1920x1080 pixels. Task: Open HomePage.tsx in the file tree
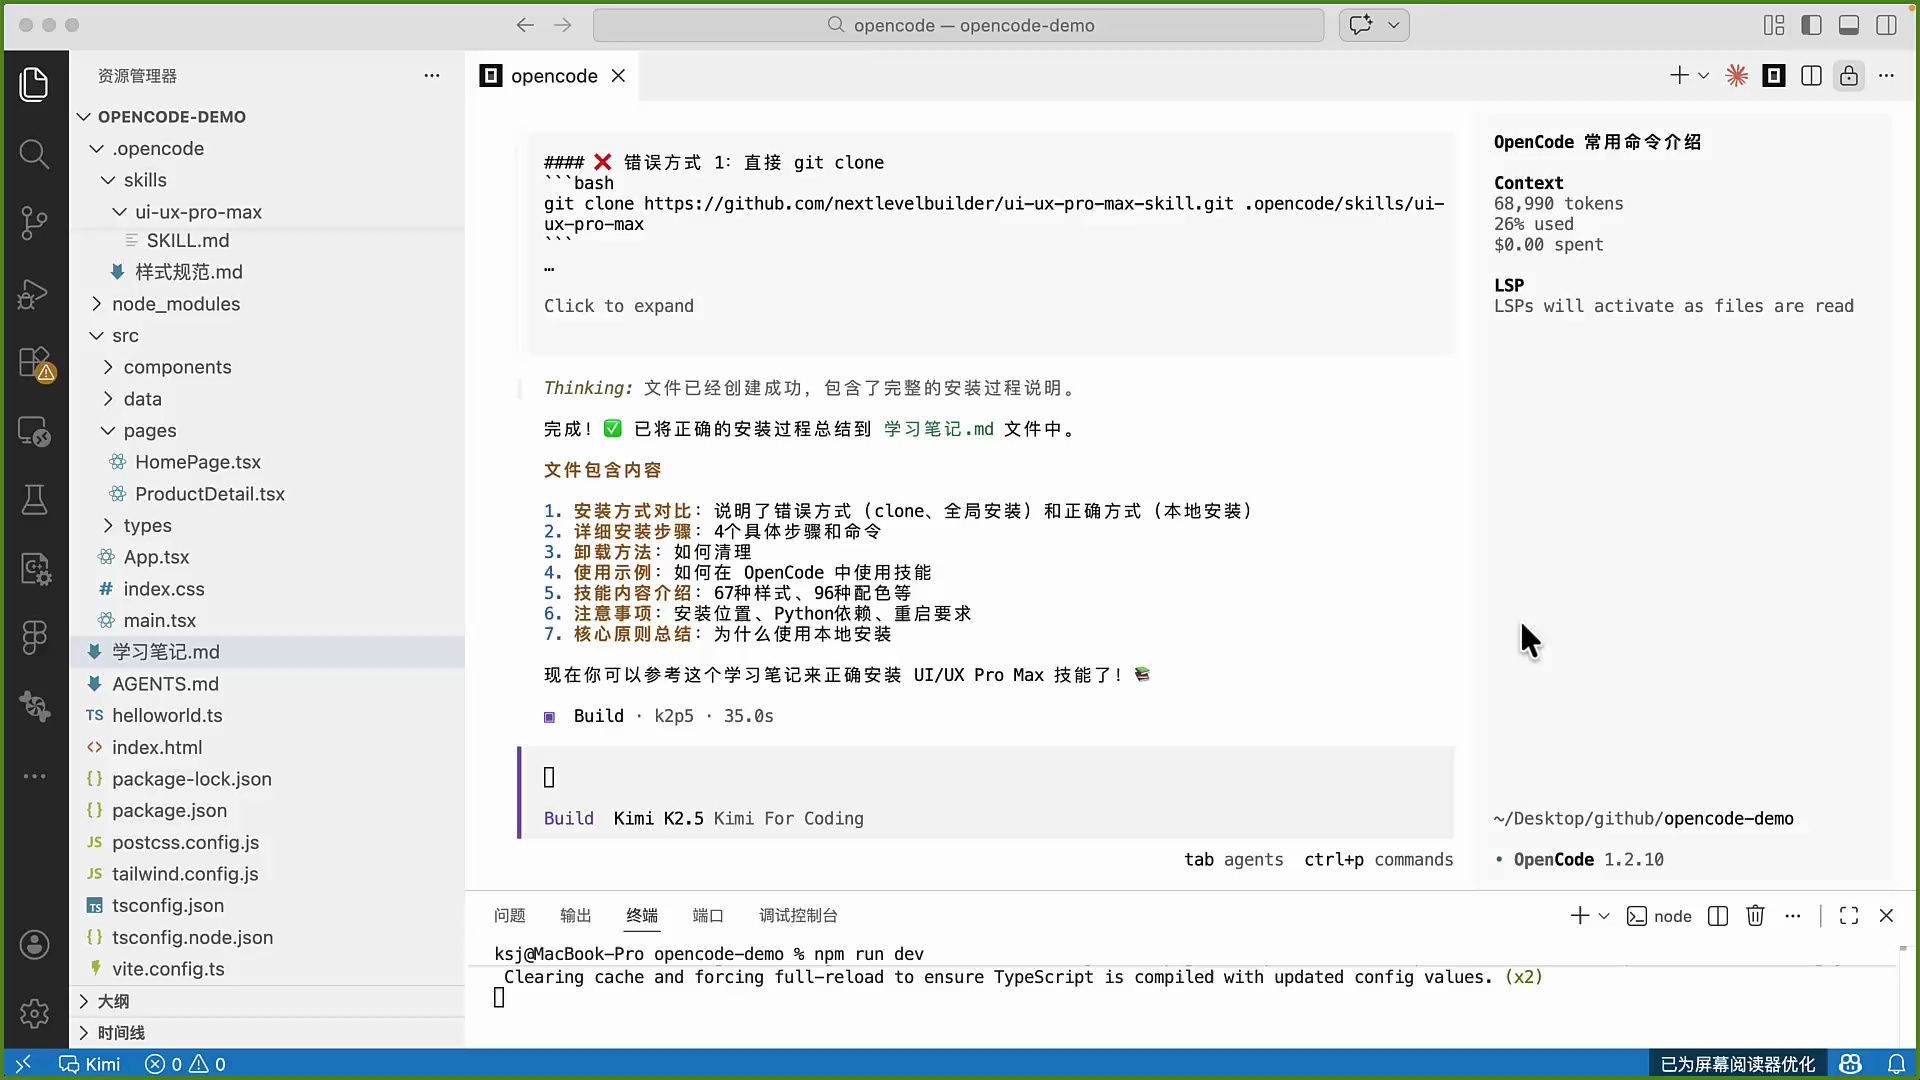(x=197, y=462)
